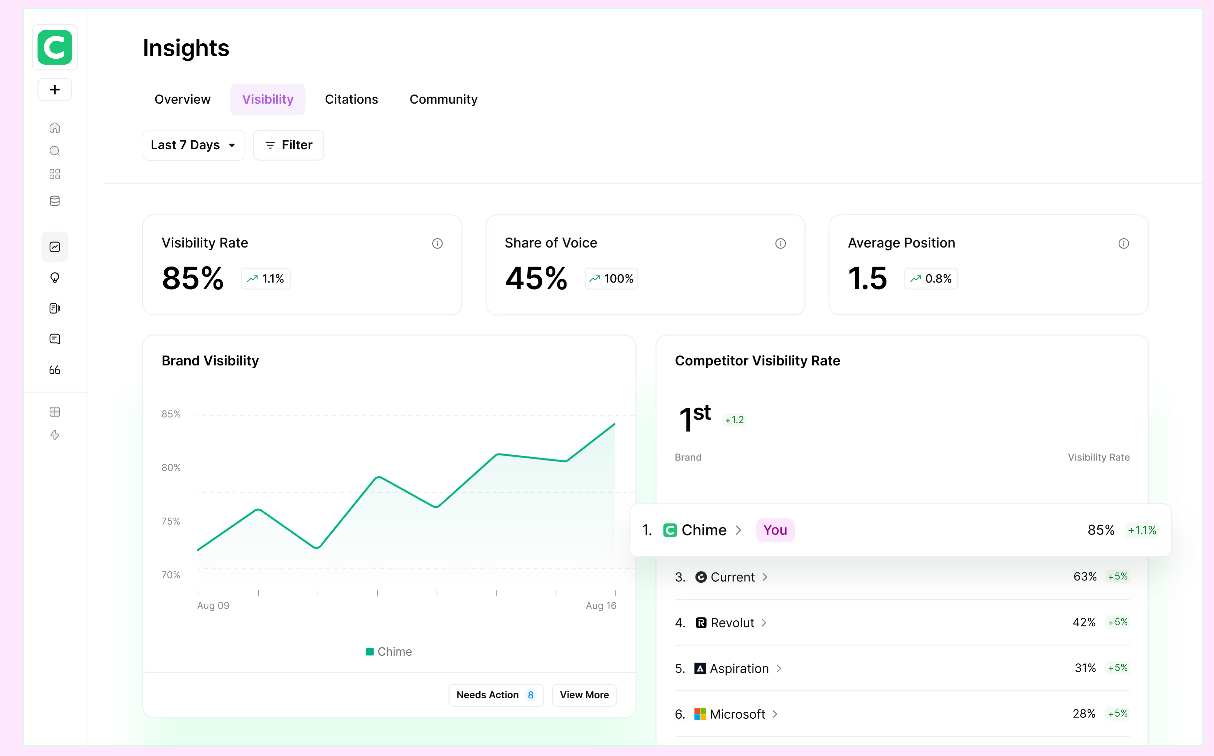The width and height of the screenshot is (1214, 756).
Task: Expand the Revolut competitor row chevron
Action: click(763, 622)
